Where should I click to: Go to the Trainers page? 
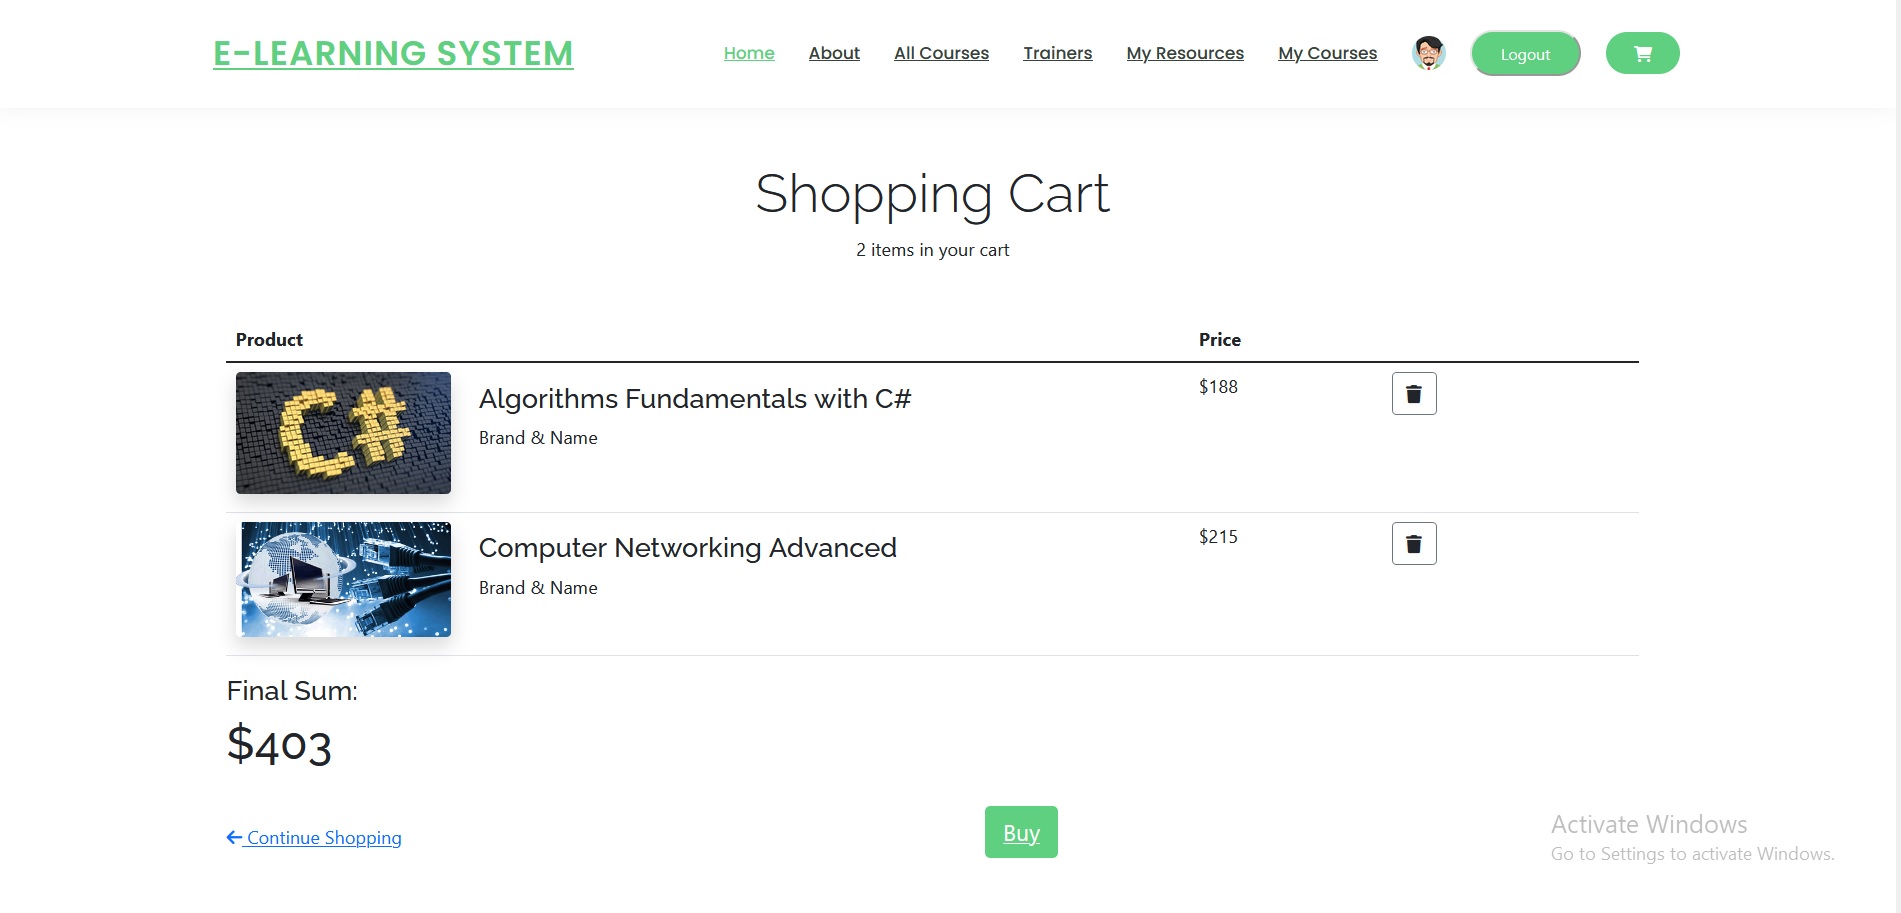tap(1057, 53)
